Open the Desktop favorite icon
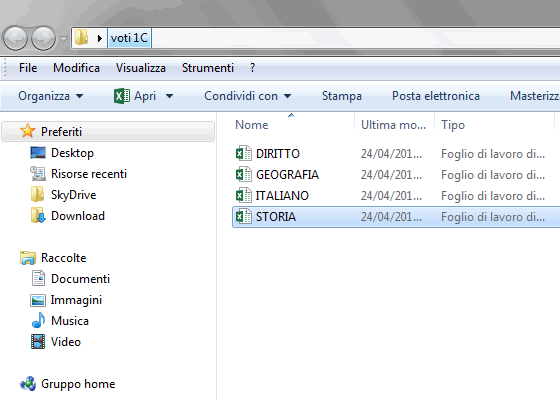This screenshot has height=400, width=560. click(38, 153)
